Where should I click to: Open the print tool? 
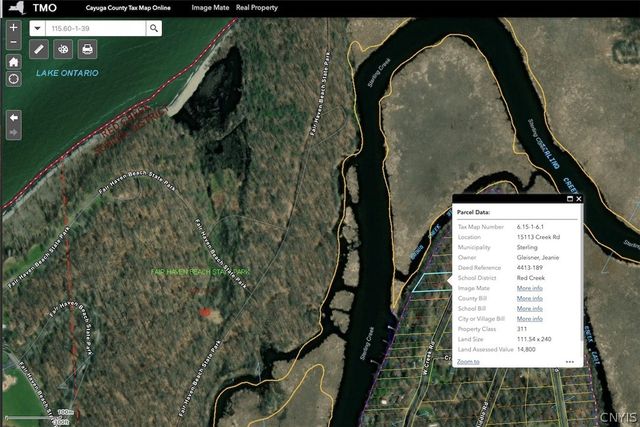pos(87,49)
